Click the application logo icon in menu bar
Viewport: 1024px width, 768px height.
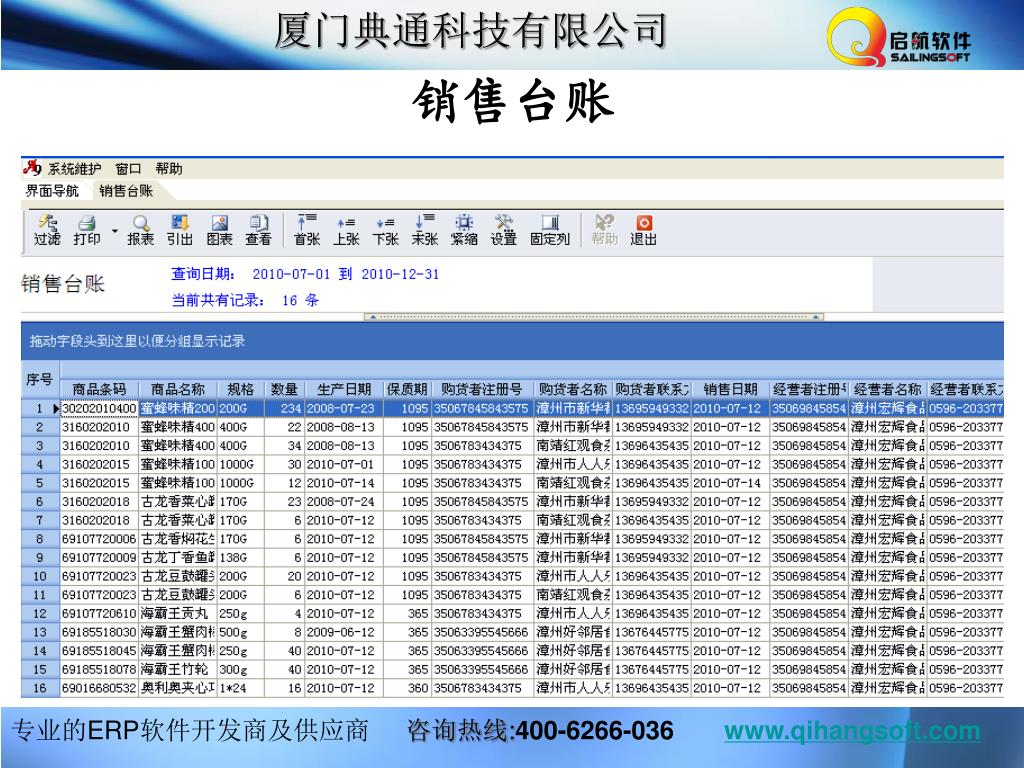32,168
